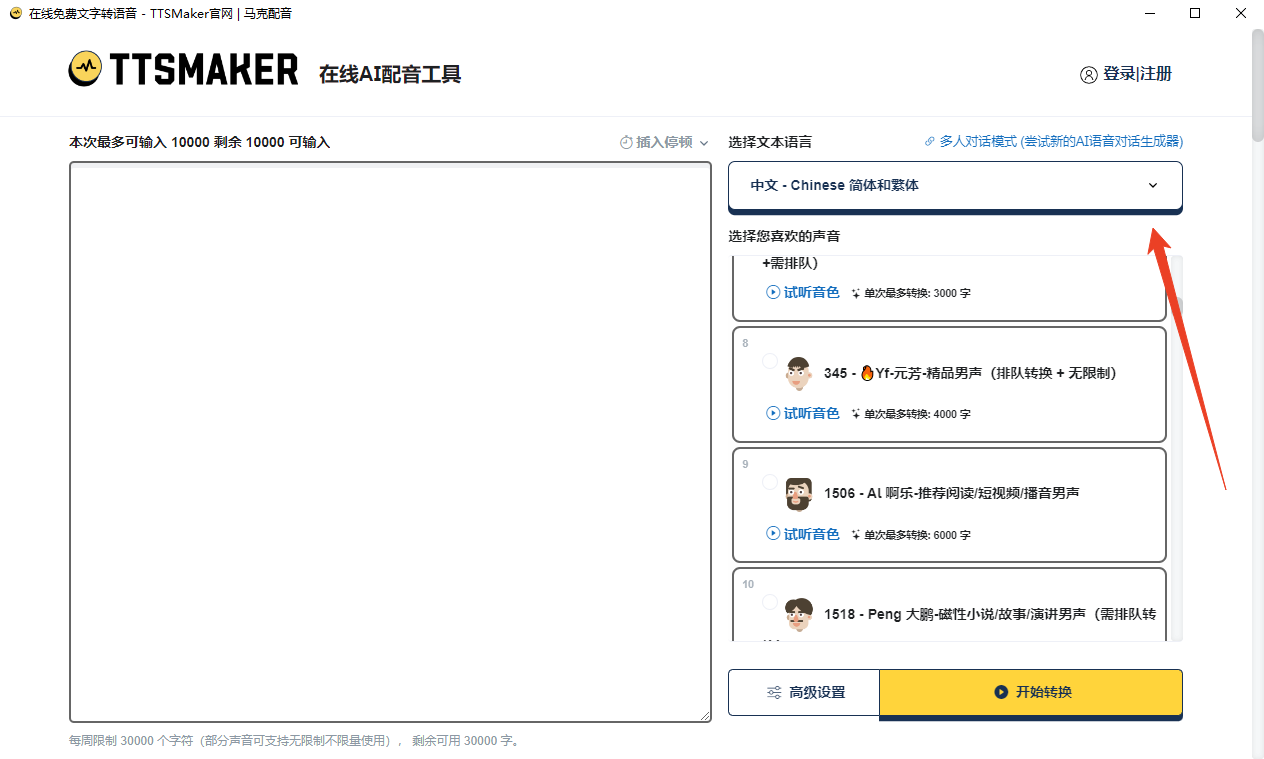
Task: Open the 多人对话模式 link
Action: [1060, 142]
